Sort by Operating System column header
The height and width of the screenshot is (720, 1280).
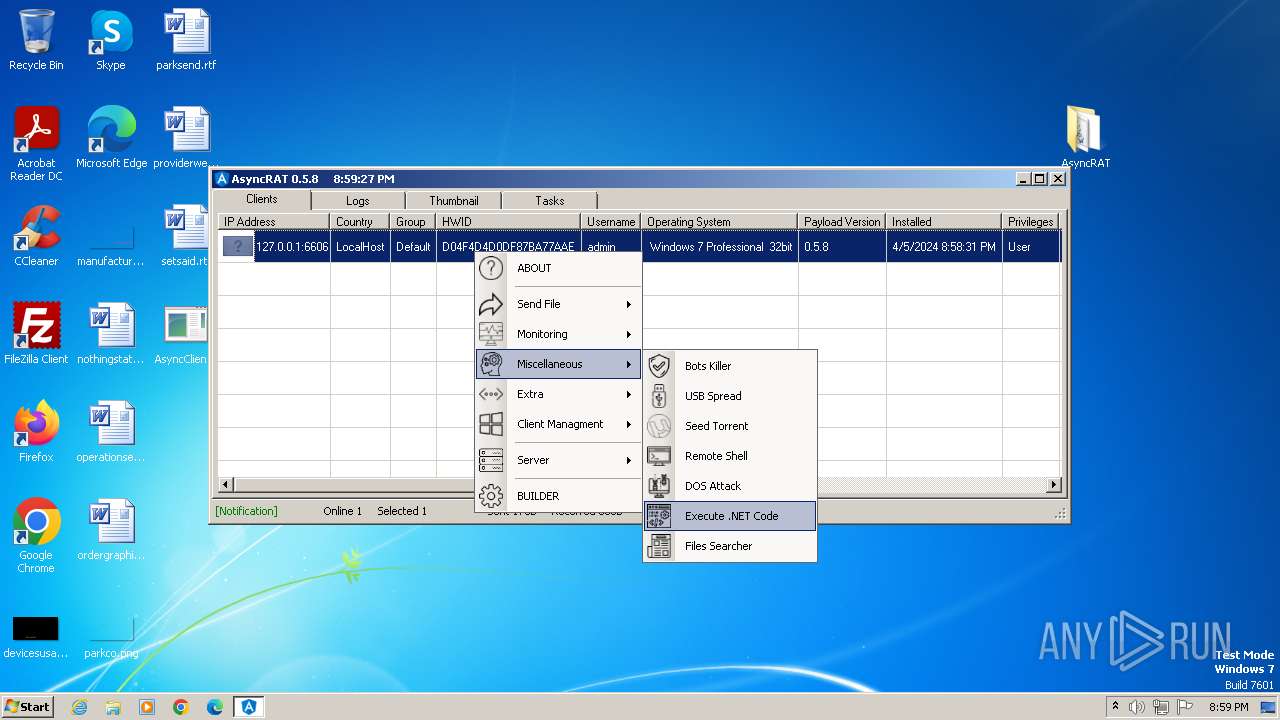pos(720,222)
